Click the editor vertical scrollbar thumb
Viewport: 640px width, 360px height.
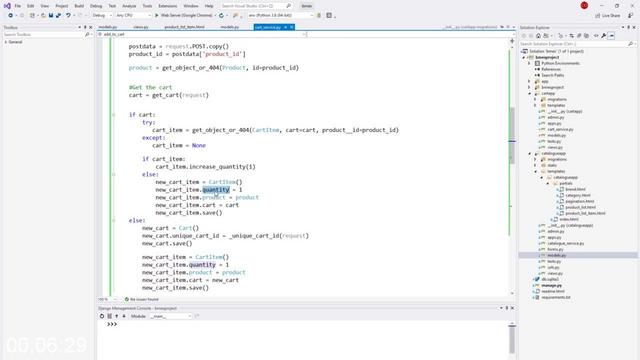512,135
